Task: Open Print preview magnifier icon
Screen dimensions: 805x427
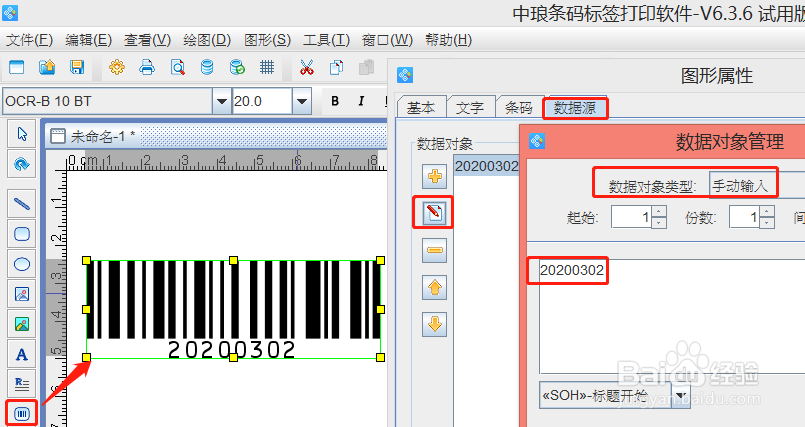Action: tap(178, 67)
